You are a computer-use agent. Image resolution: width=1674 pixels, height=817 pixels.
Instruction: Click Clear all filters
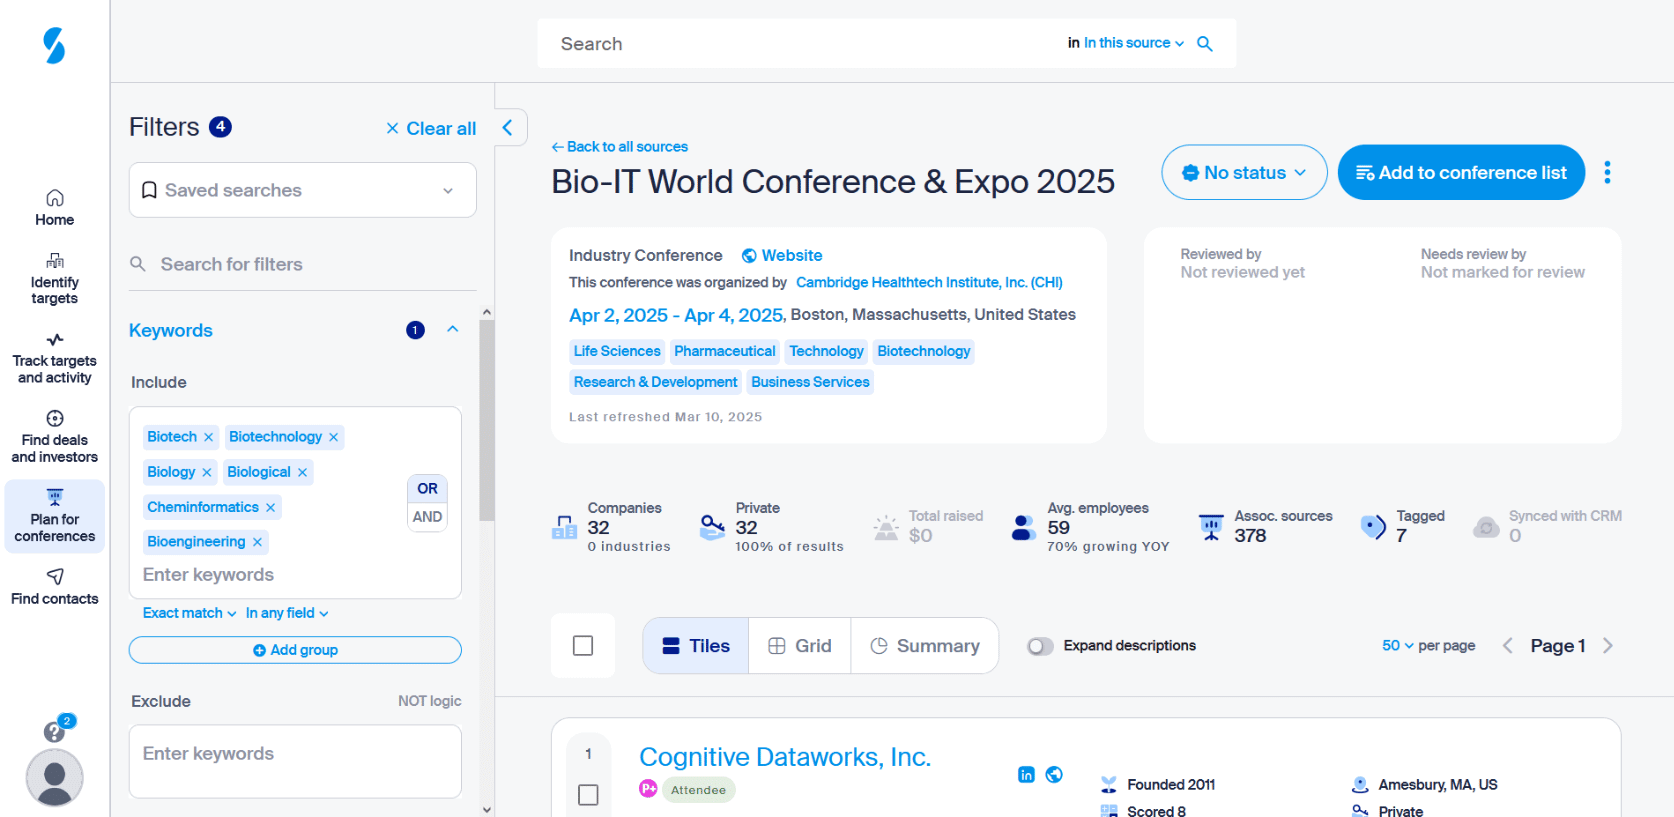click(x=431, y=128)
